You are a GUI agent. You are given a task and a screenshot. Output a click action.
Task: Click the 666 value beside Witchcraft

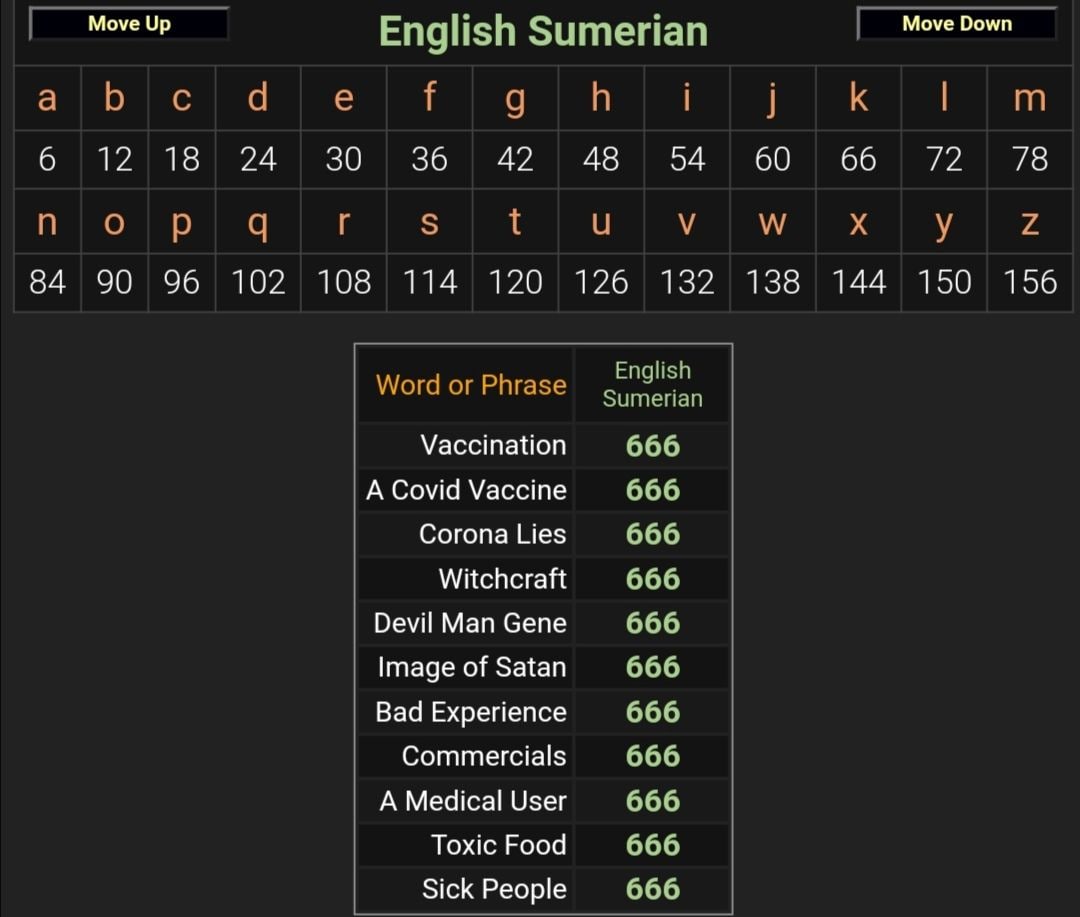[x=652, y=579]
